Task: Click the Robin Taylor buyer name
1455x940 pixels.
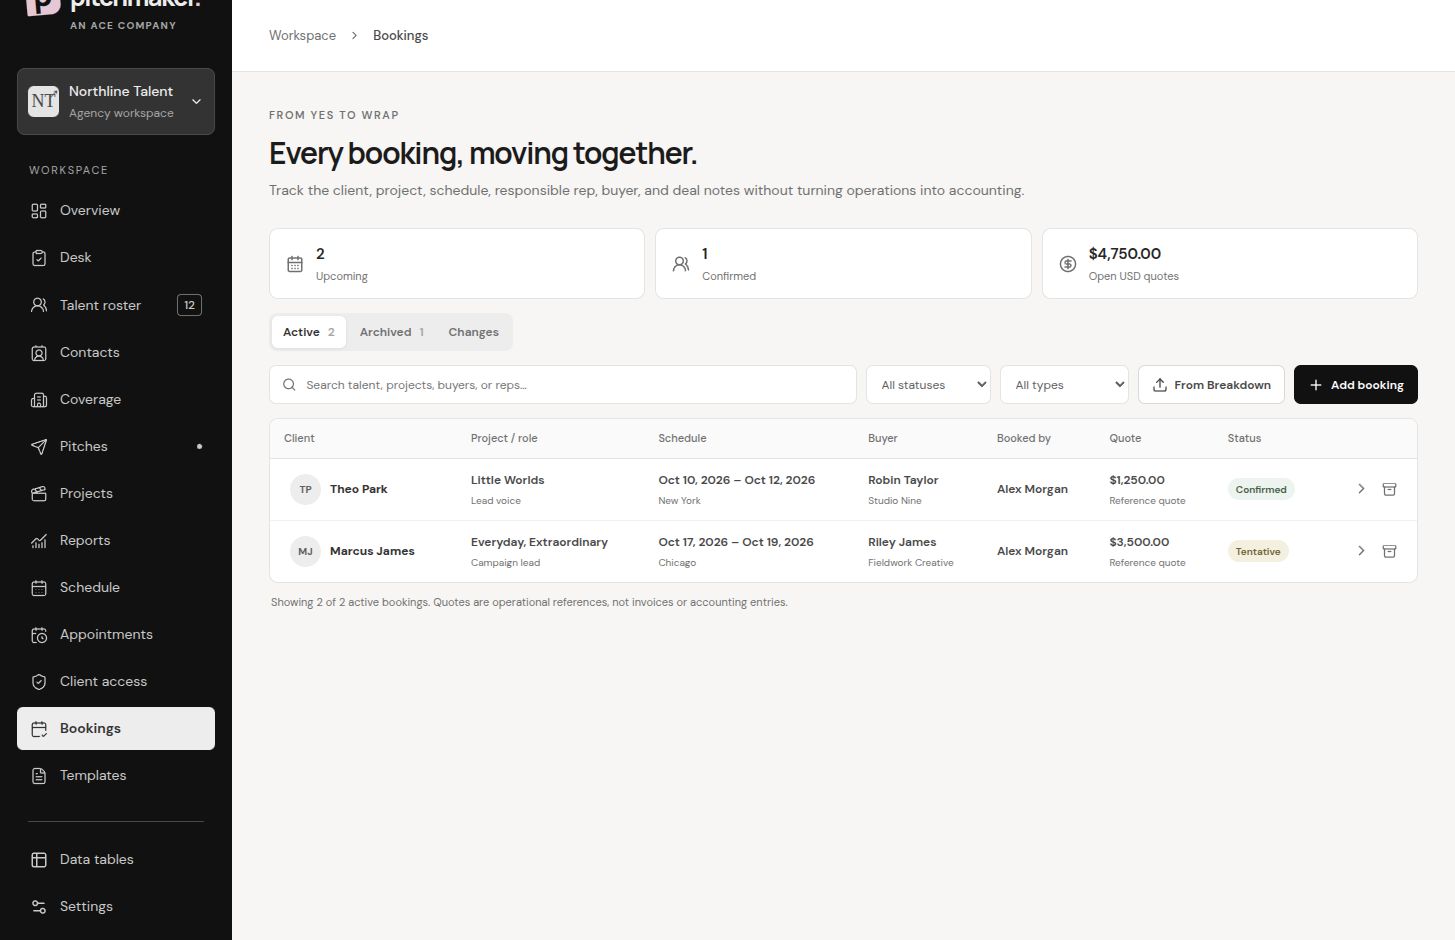Action: (903, 480)
